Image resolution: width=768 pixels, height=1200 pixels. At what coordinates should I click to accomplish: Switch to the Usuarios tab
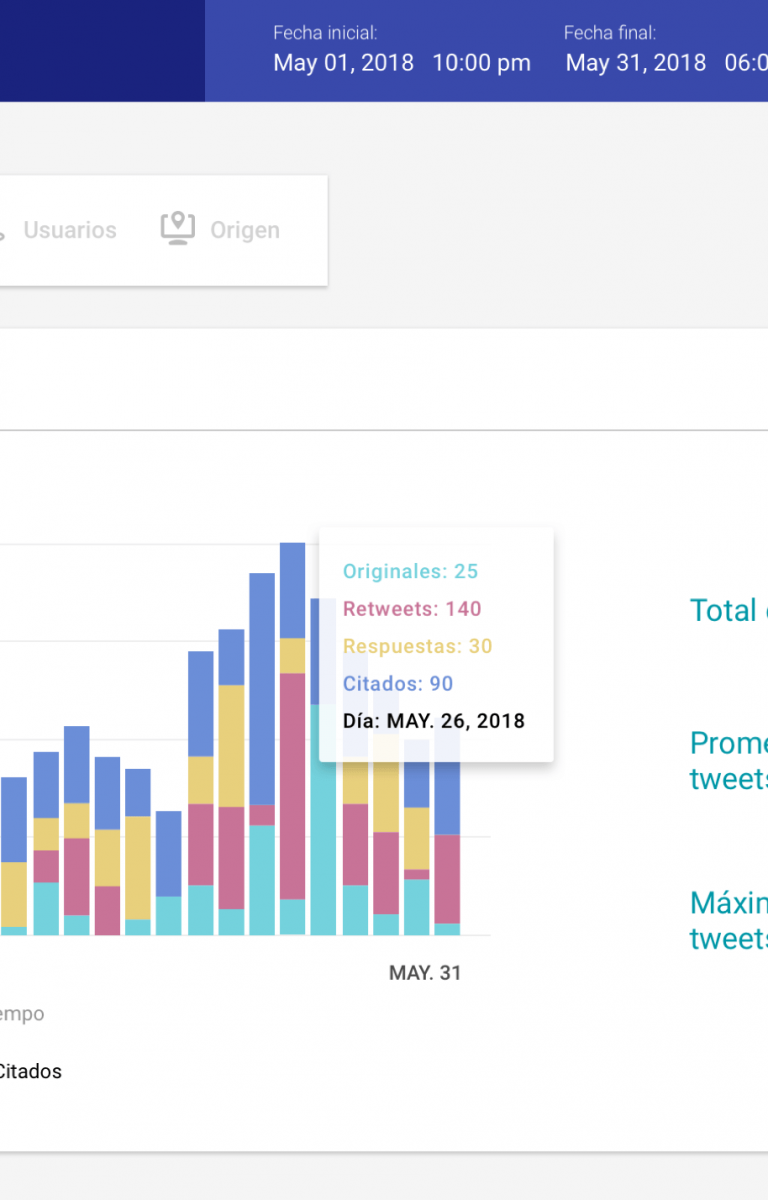69,230
